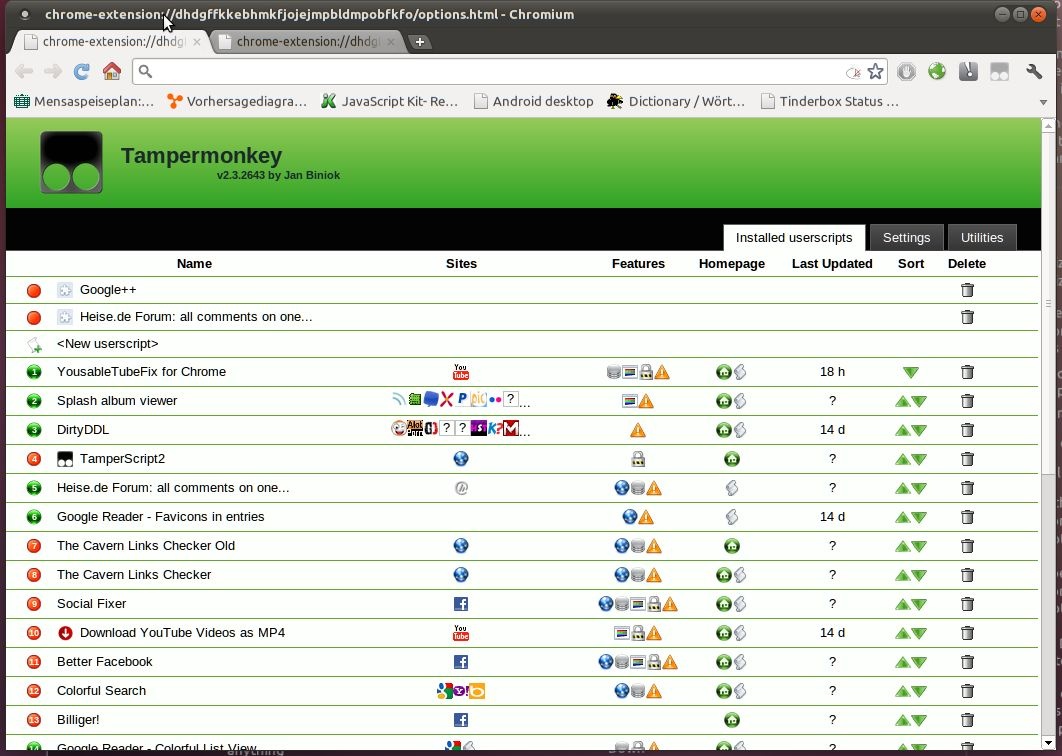Viewport: 1062px width, 756px height.
Task: Click lock feature icon in TamperScript2 row
Action: (x=637, y=459)
